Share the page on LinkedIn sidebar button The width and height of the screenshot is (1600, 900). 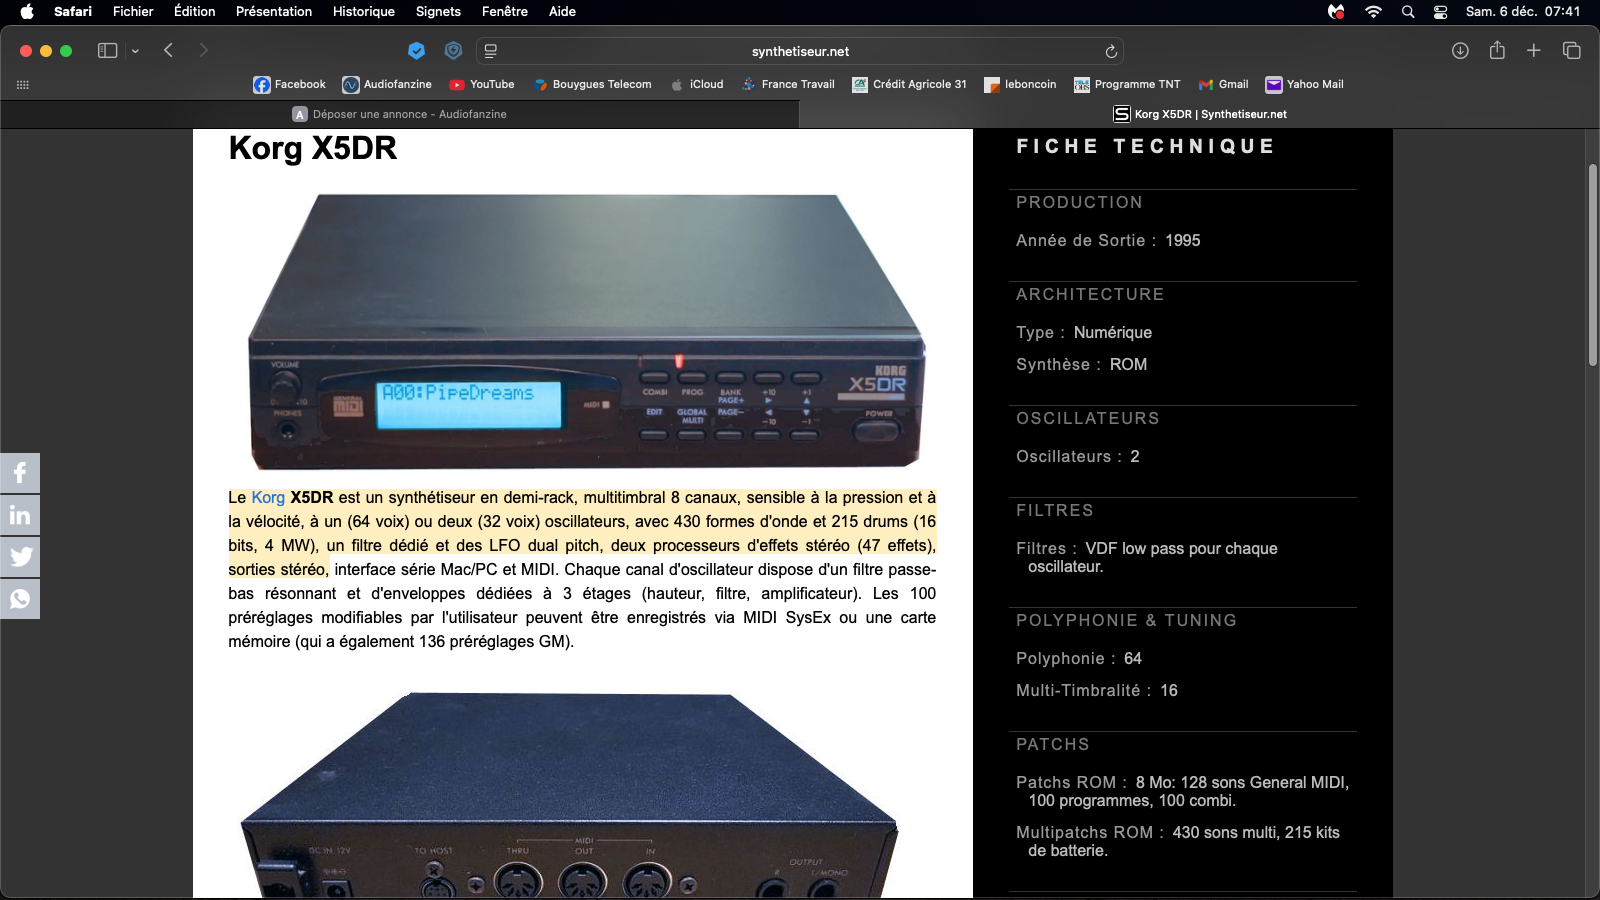click(20, 515)
